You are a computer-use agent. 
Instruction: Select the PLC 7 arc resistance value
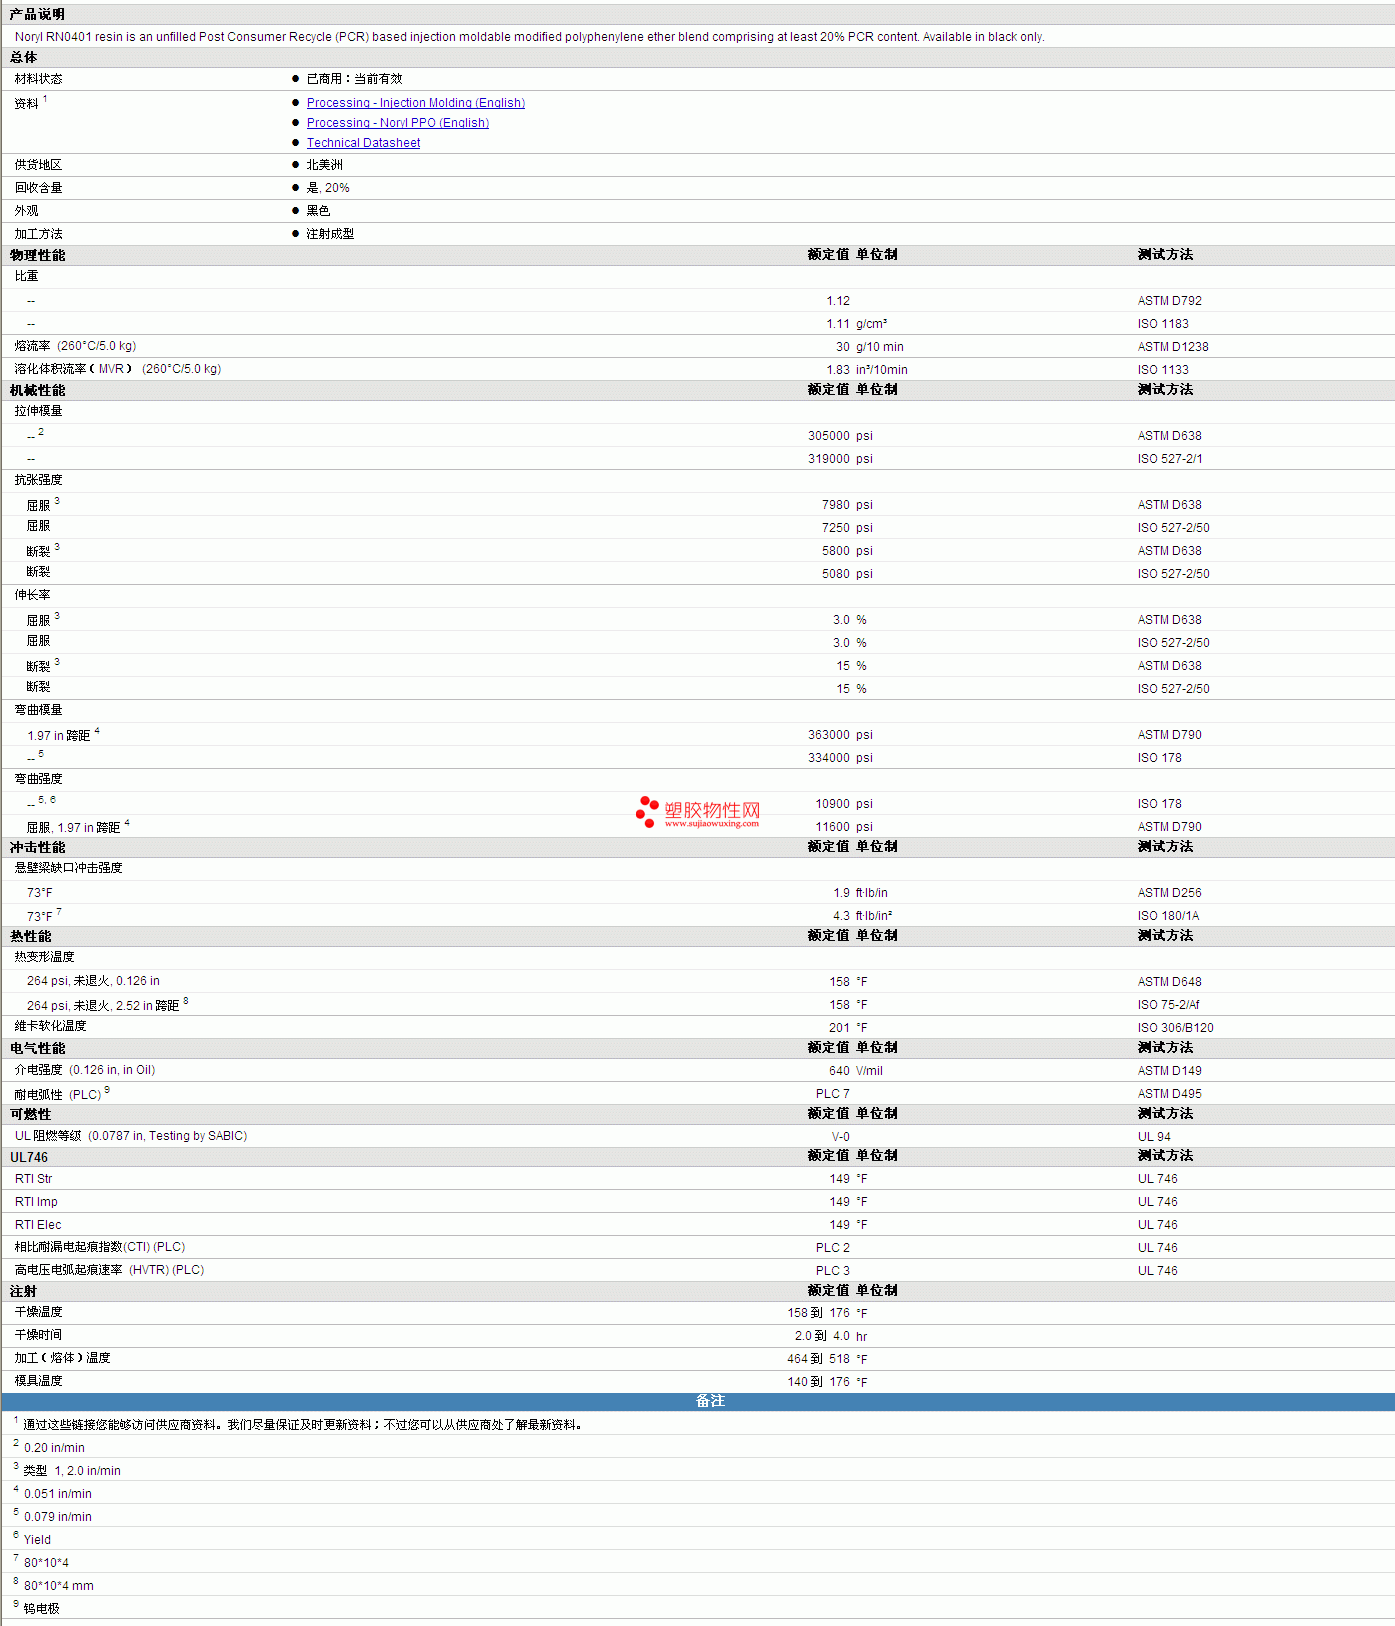(833, 1094)
